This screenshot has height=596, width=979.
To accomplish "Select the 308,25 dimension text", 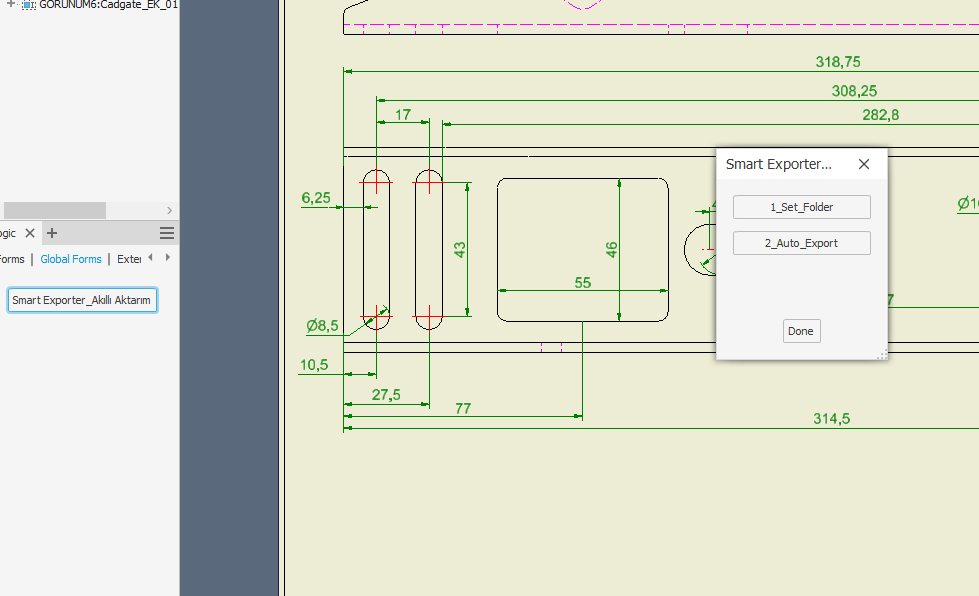I will click(x=854, y=91).
